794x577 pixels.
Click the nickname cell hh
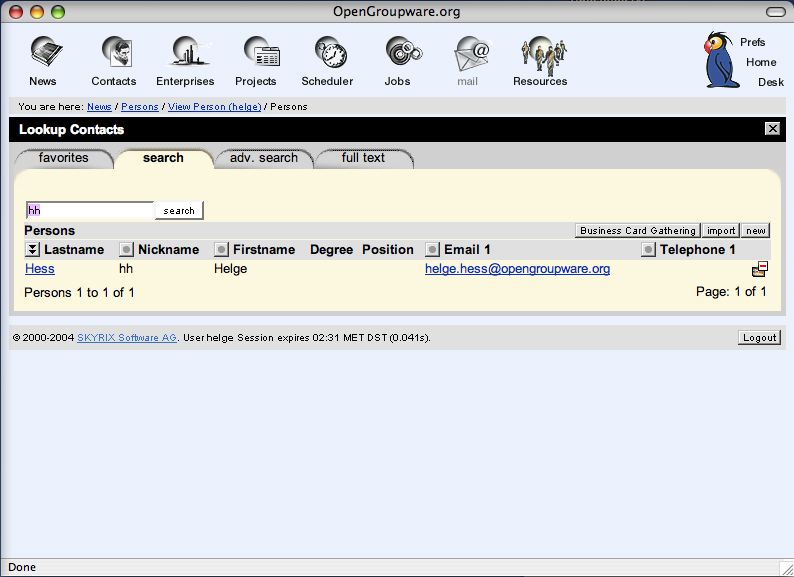(126, 269)
